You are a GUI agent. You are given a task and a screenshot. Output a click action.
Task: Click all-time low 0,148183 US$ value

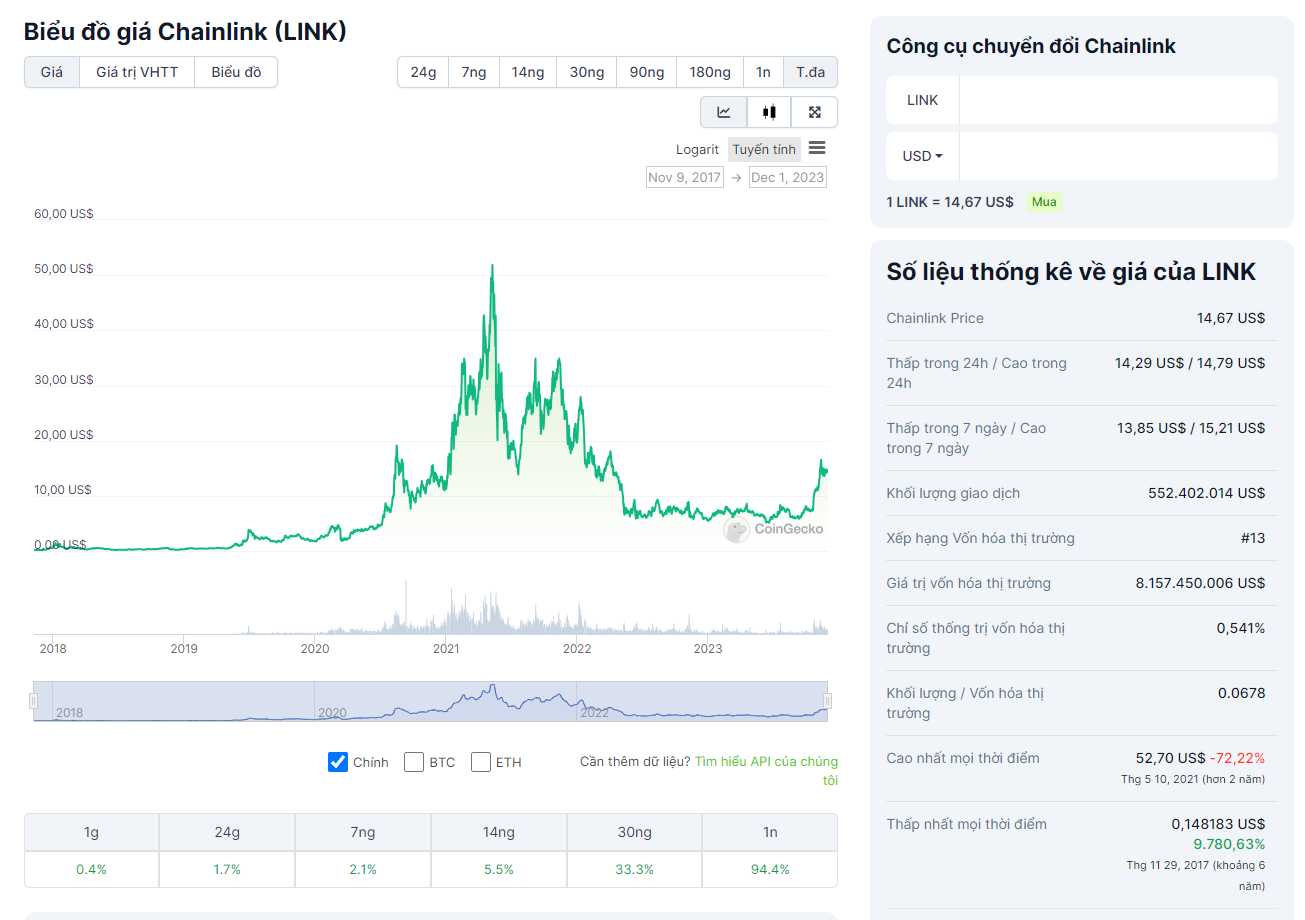1218,824
